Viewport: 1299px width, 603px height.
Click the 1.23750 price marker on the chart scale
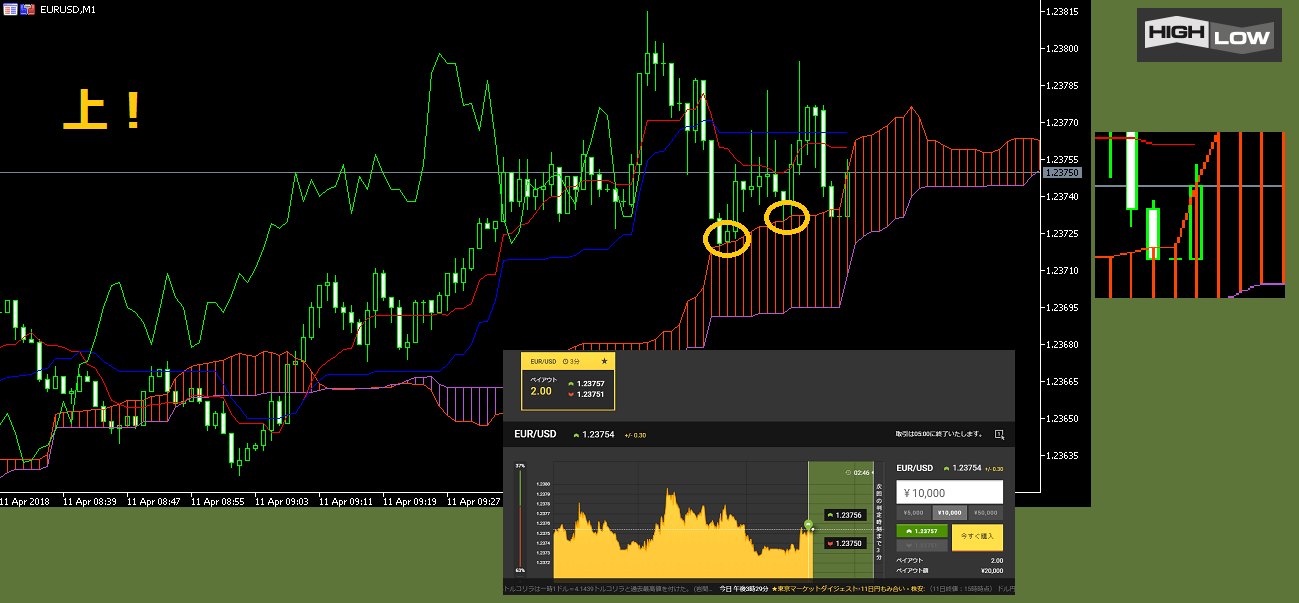[x=1061, y=173]
